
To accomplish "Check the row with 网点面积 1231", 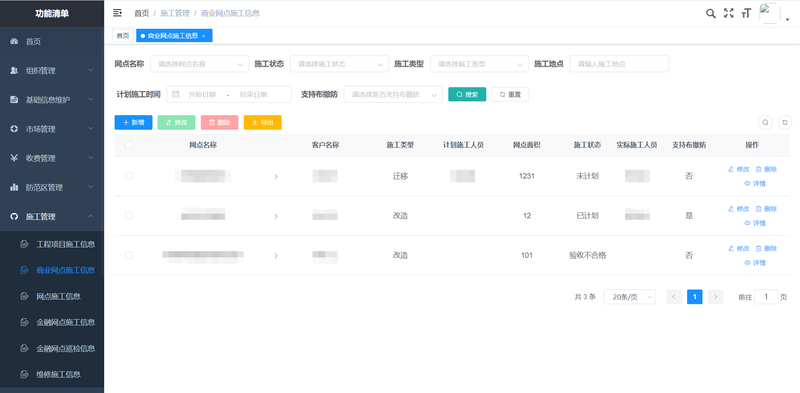I will [129, 176].
